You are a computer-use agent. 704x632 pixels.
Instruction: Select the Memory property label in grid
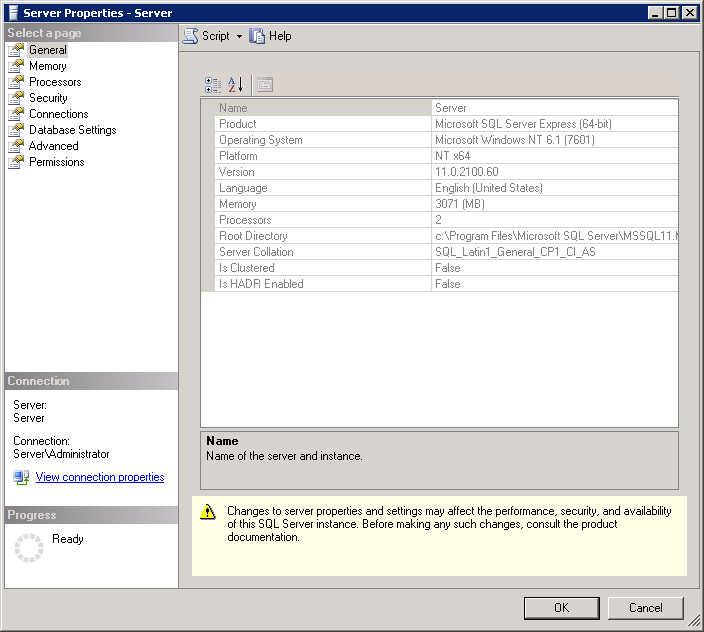(238, 204)
